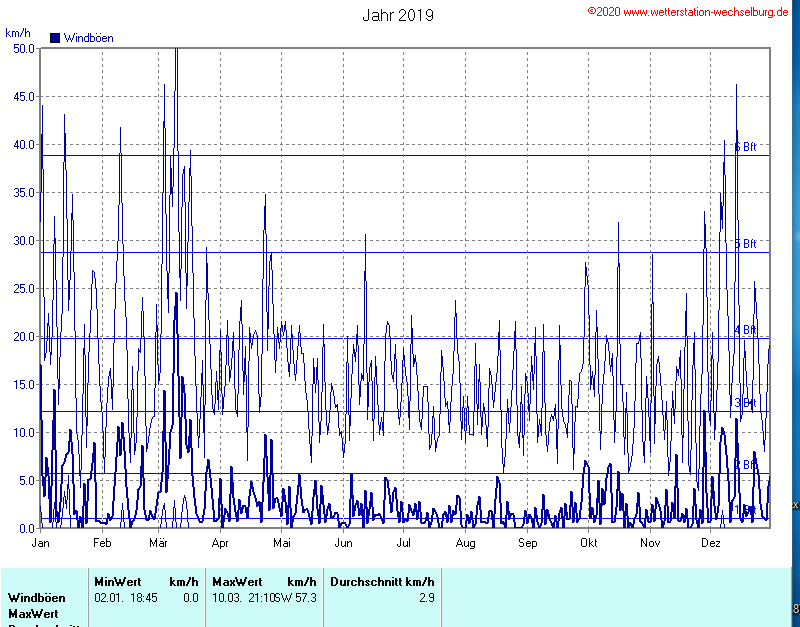Click the "Apr" month label
The height and width of the screenshot is (627, 800).
pyautogui.click(x=220, y=543)
